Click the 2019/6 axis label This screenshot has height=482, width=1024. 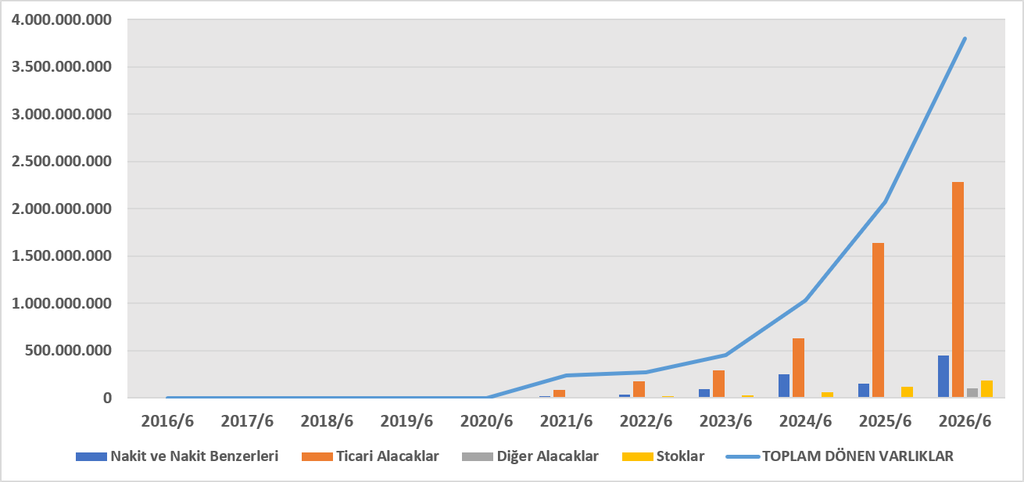[406, 421]
